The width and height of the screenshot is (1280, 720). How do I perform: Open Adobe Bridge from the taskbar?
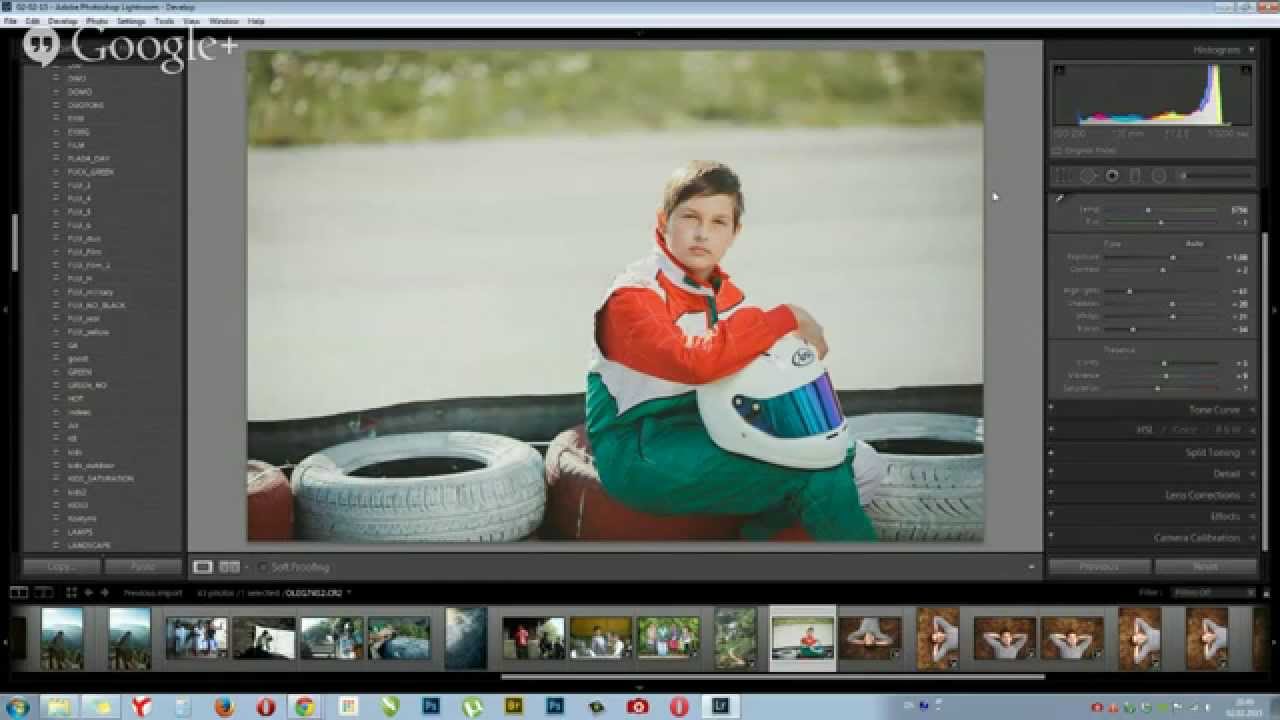(514, 706)
